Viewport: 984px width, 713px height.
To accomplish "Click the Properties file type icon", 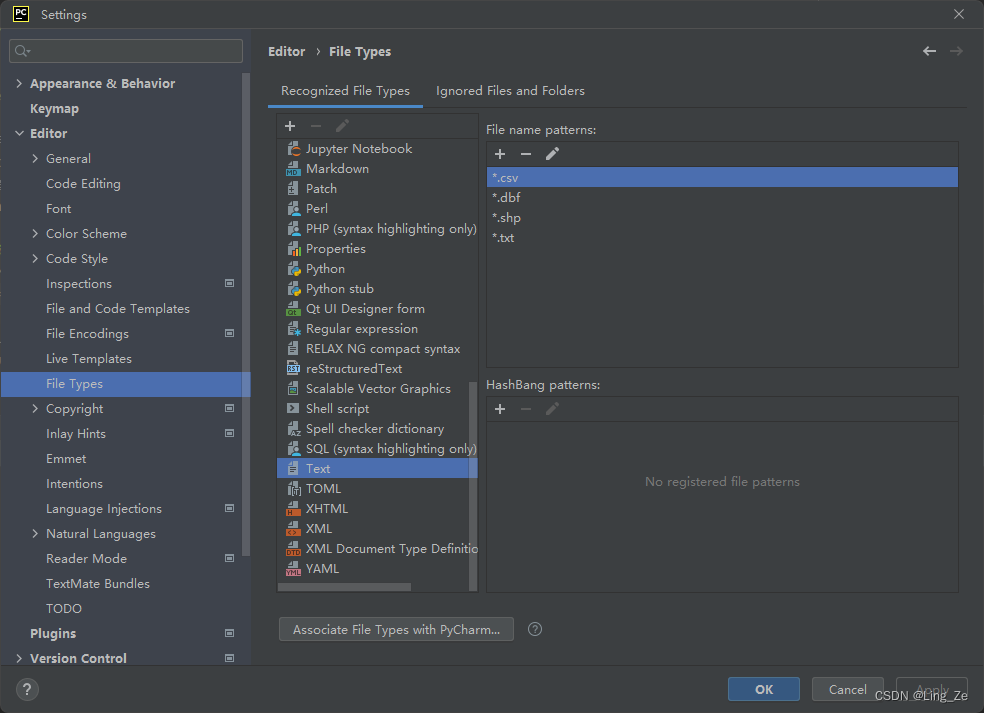I will pos(293,249).
